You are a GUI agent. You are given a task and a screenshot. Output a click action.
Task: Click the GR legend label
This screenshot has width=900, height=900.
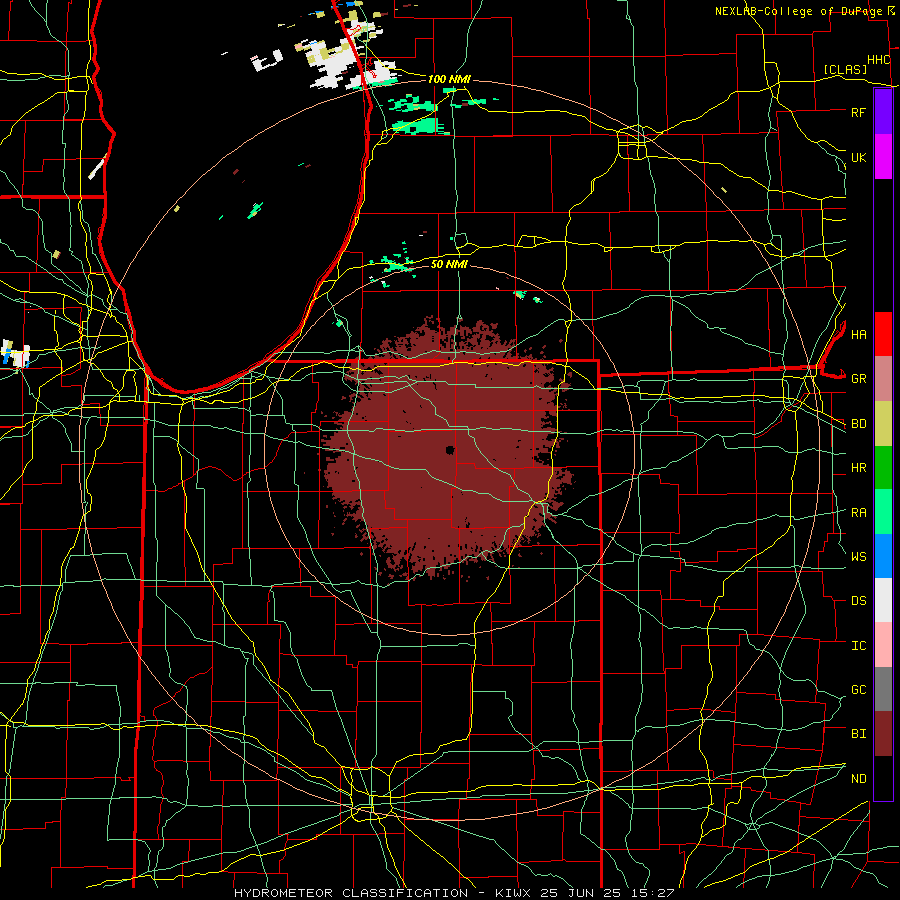pos(858,379)
